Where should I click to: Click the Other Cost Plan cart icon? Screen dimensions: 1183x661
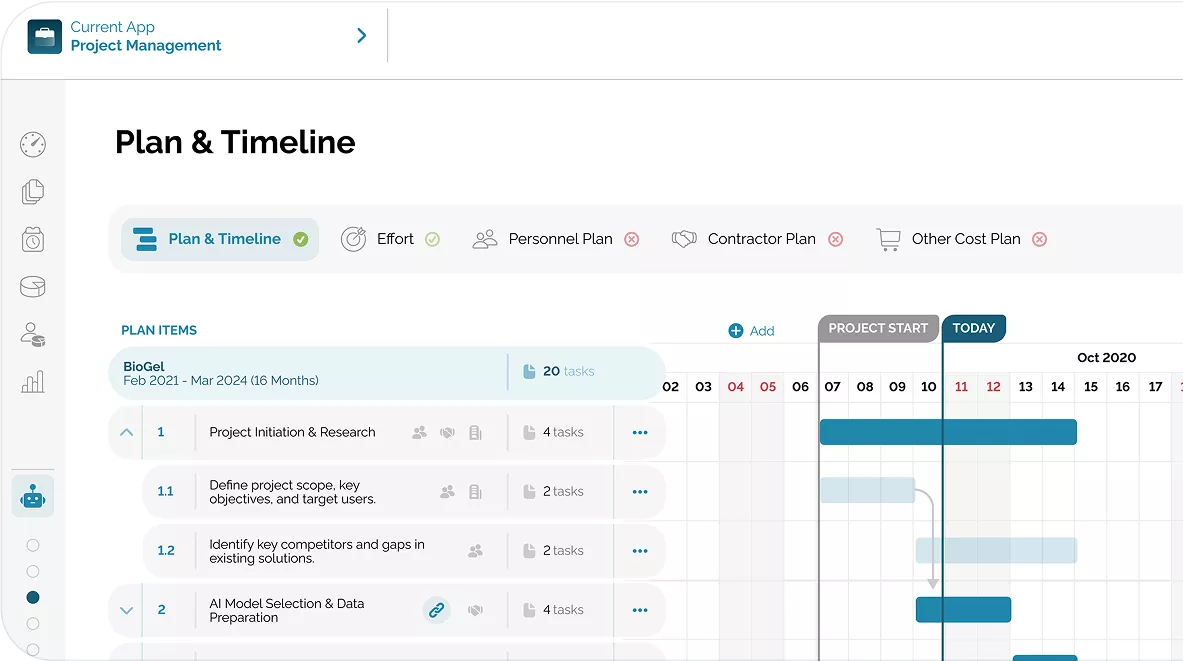pos(889,239)
